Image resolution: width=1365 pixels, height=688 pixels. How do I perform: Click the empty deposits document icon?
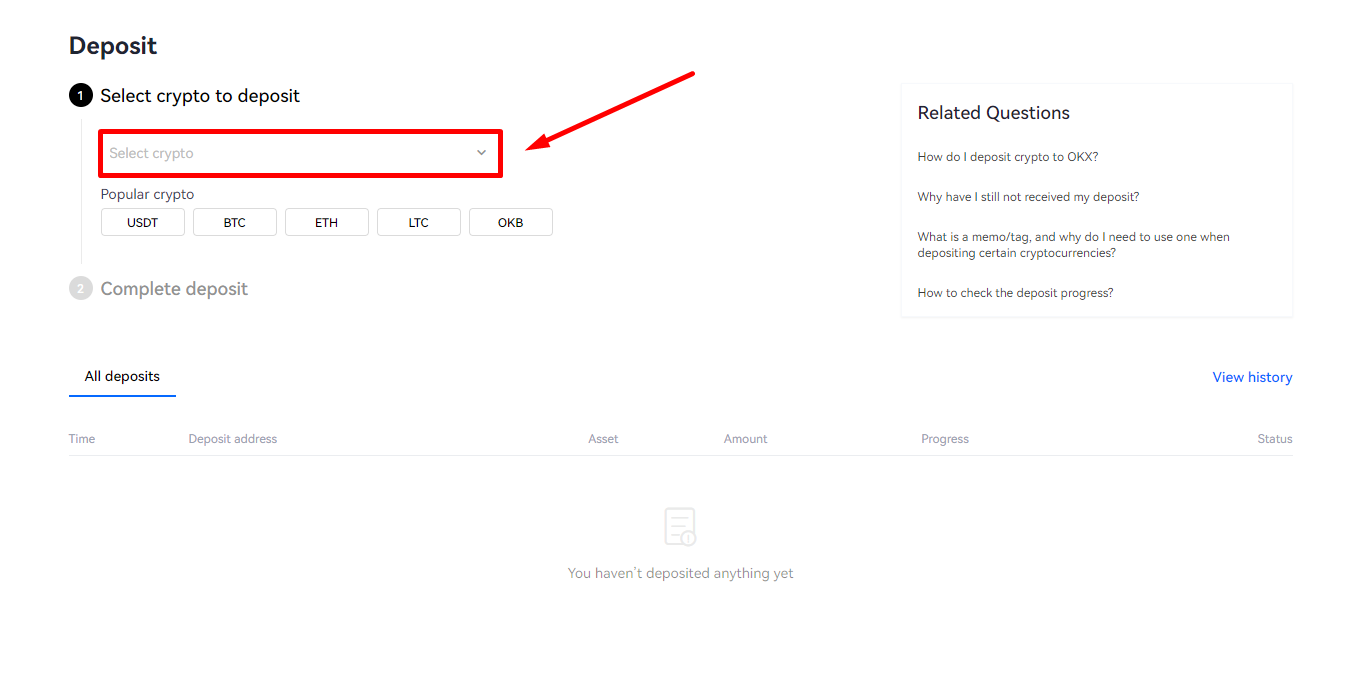680,527
